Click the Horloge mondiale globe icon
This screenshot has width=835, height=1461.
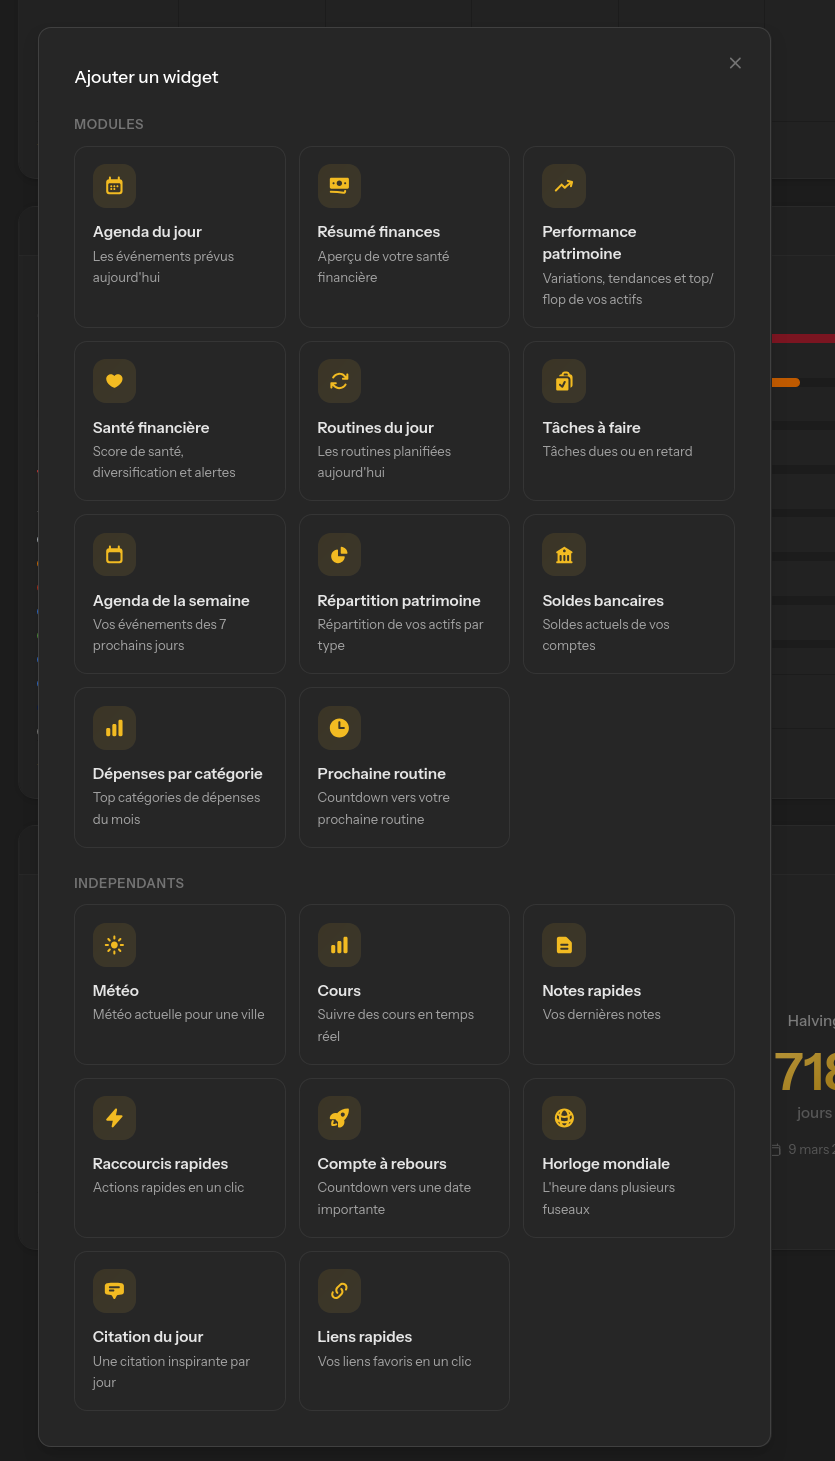[563, 1118]
